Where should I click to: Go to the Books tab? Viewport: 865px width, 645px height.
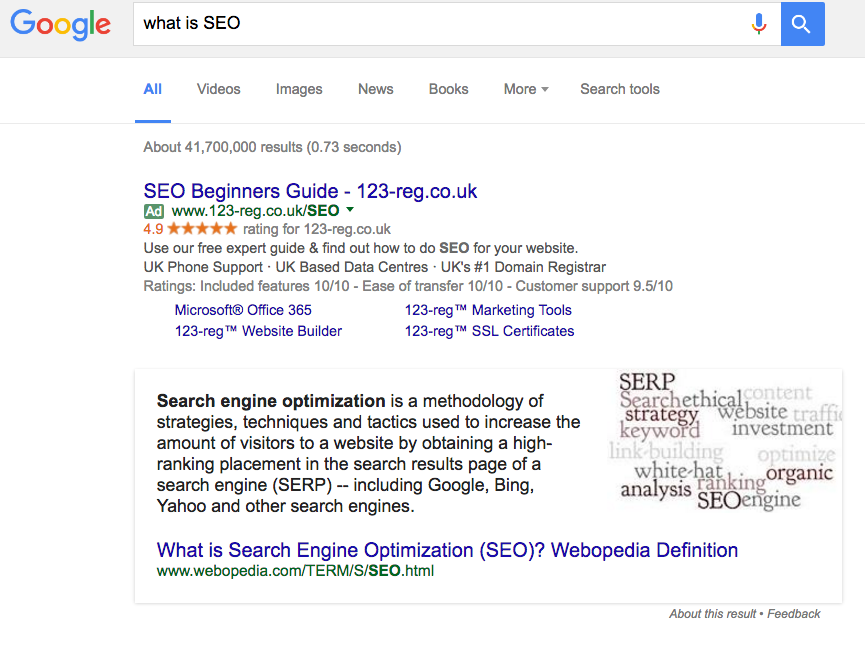tap(448, 89)
